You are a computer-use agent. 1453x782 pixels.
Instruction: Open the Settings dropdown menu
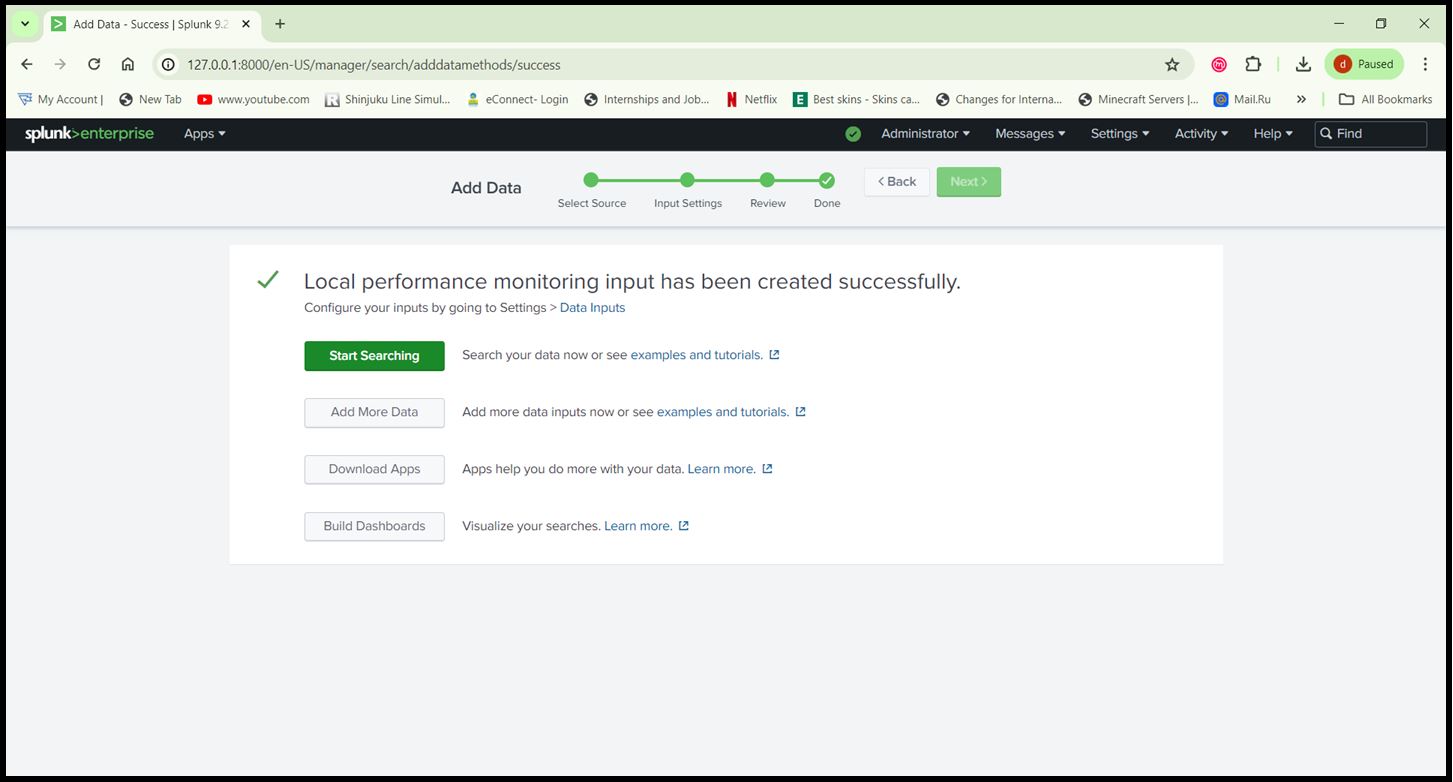(x=1118, y=133)
